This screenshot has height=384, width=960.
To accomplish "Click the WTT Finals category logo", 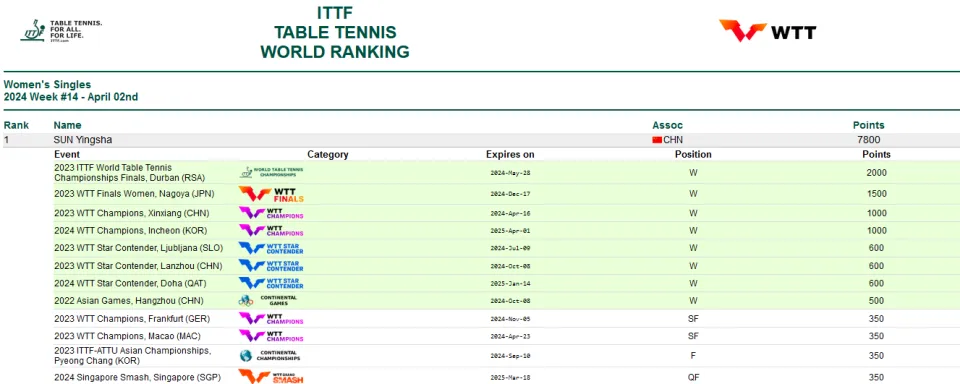I will 271,194.
